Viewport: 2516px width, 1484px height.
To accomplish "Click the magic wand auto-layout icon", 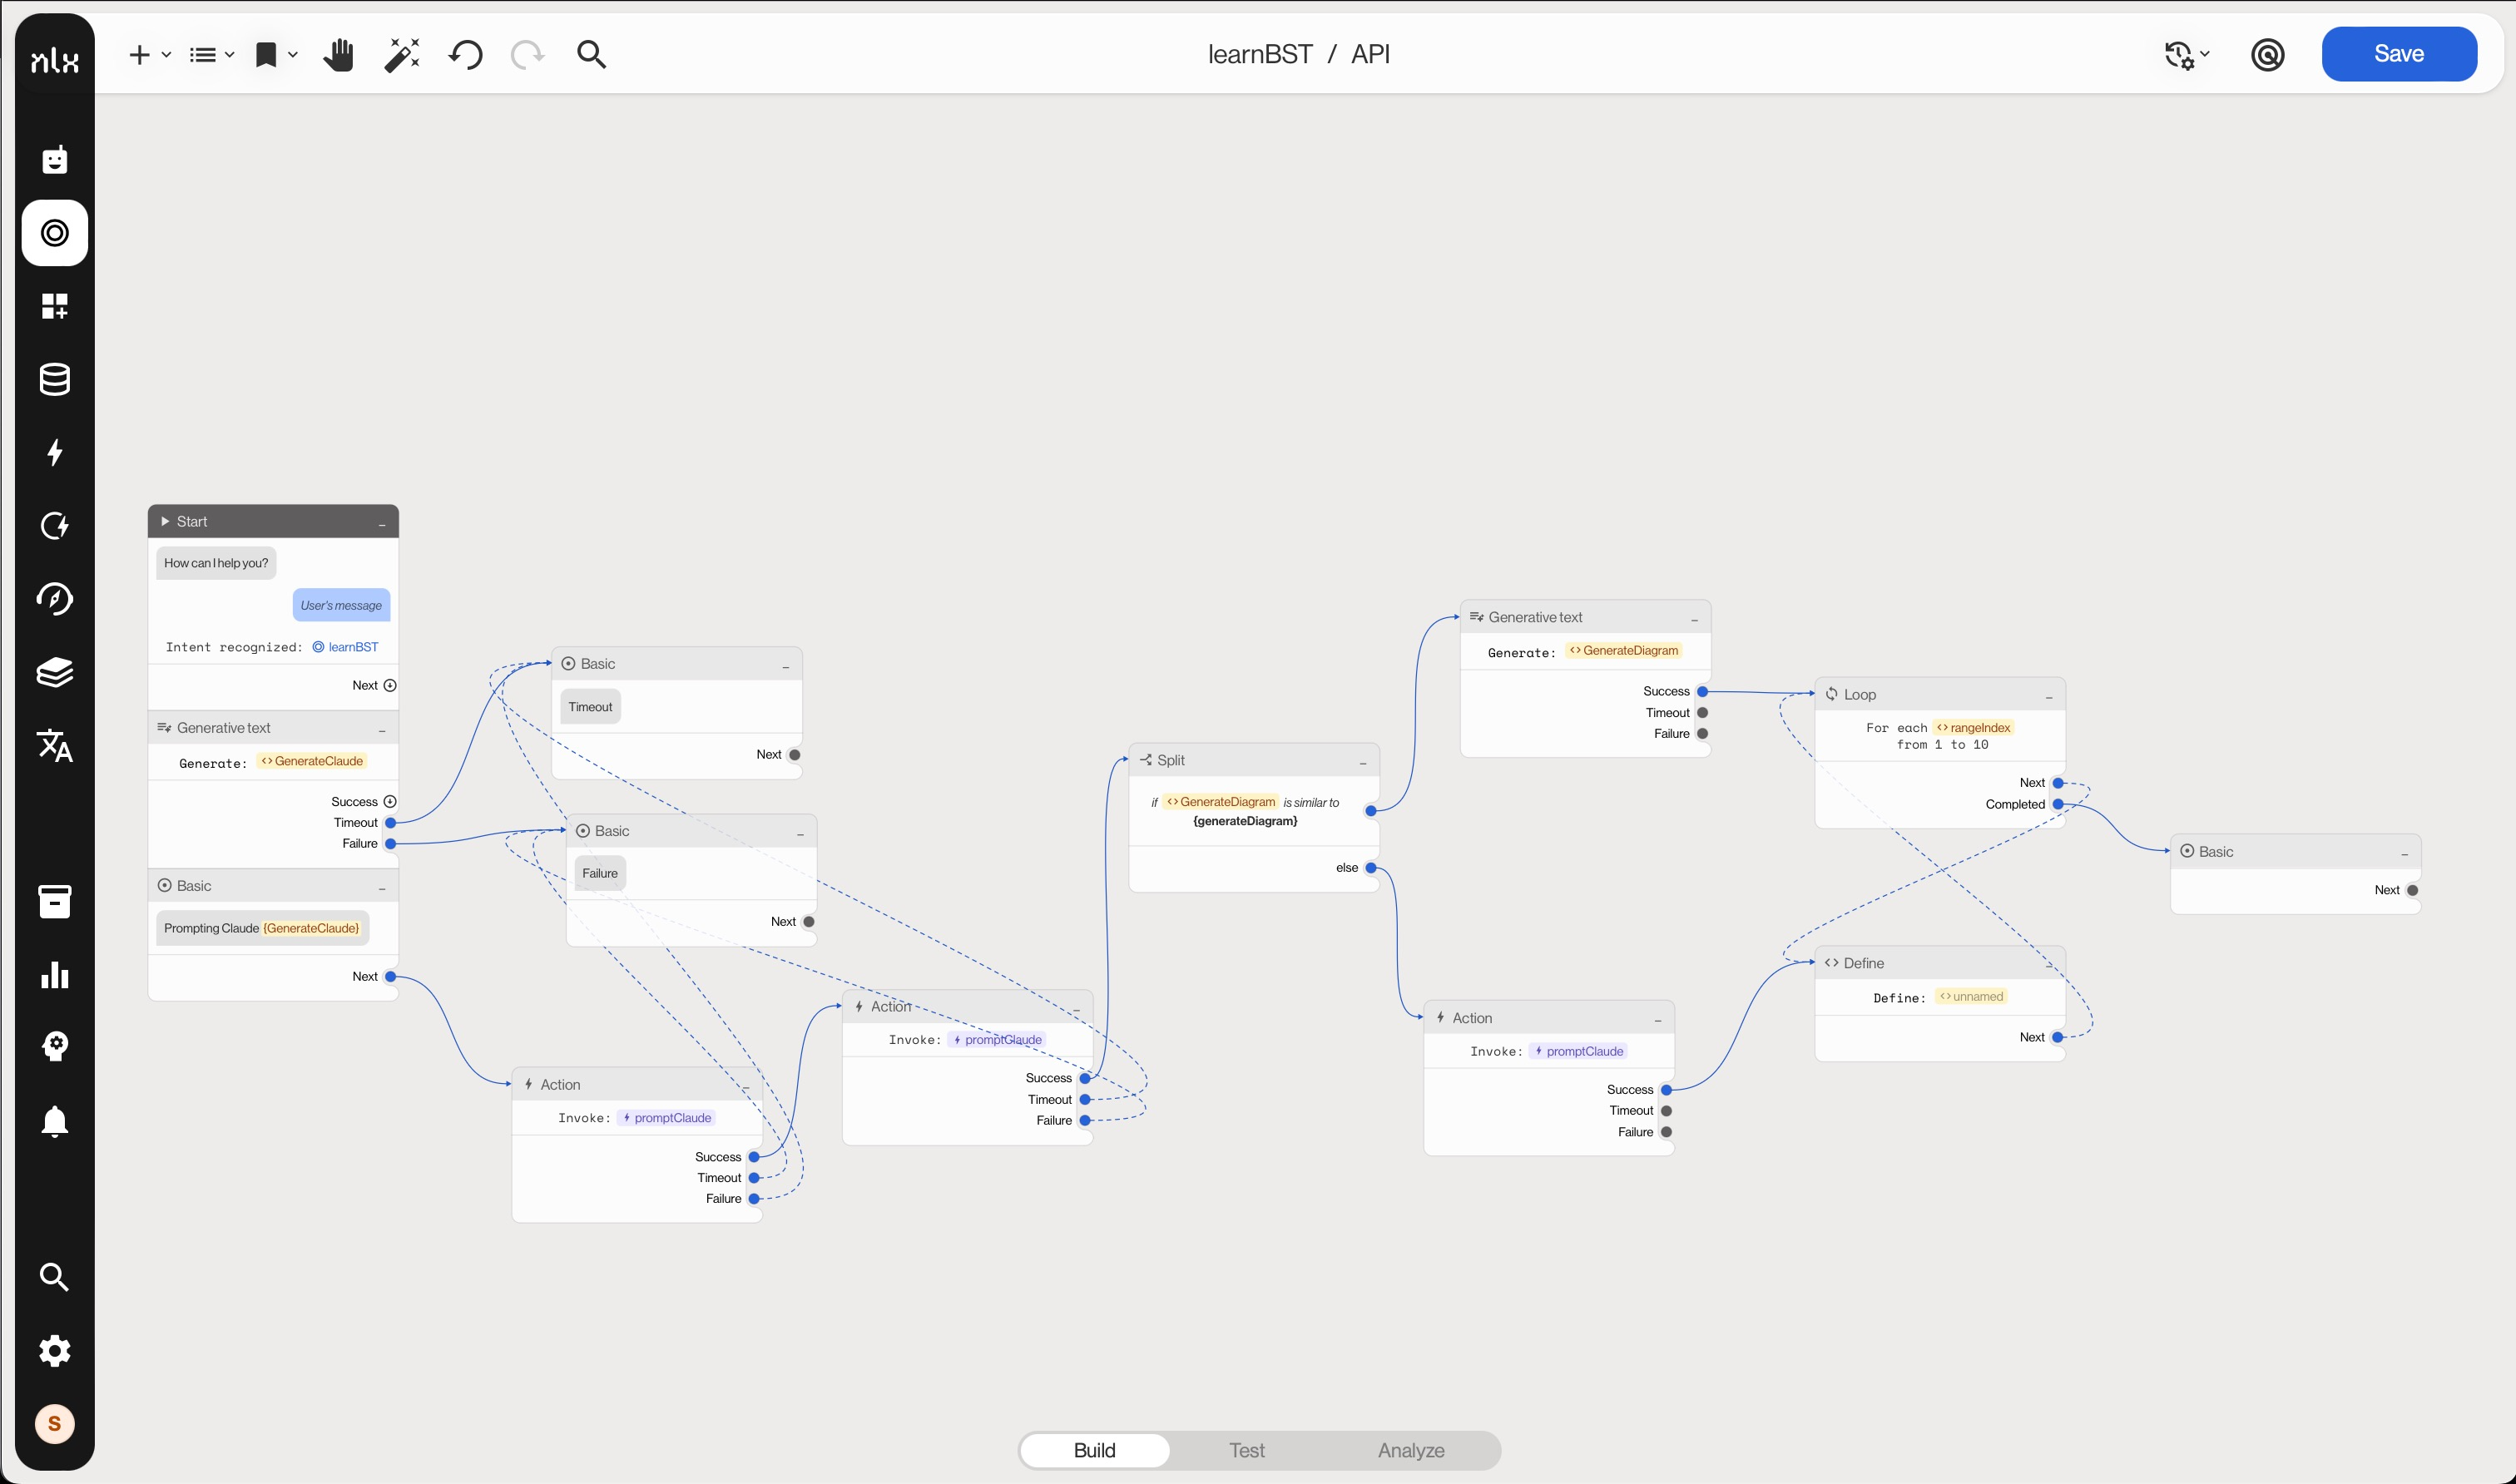I will (x=402, y=54).
